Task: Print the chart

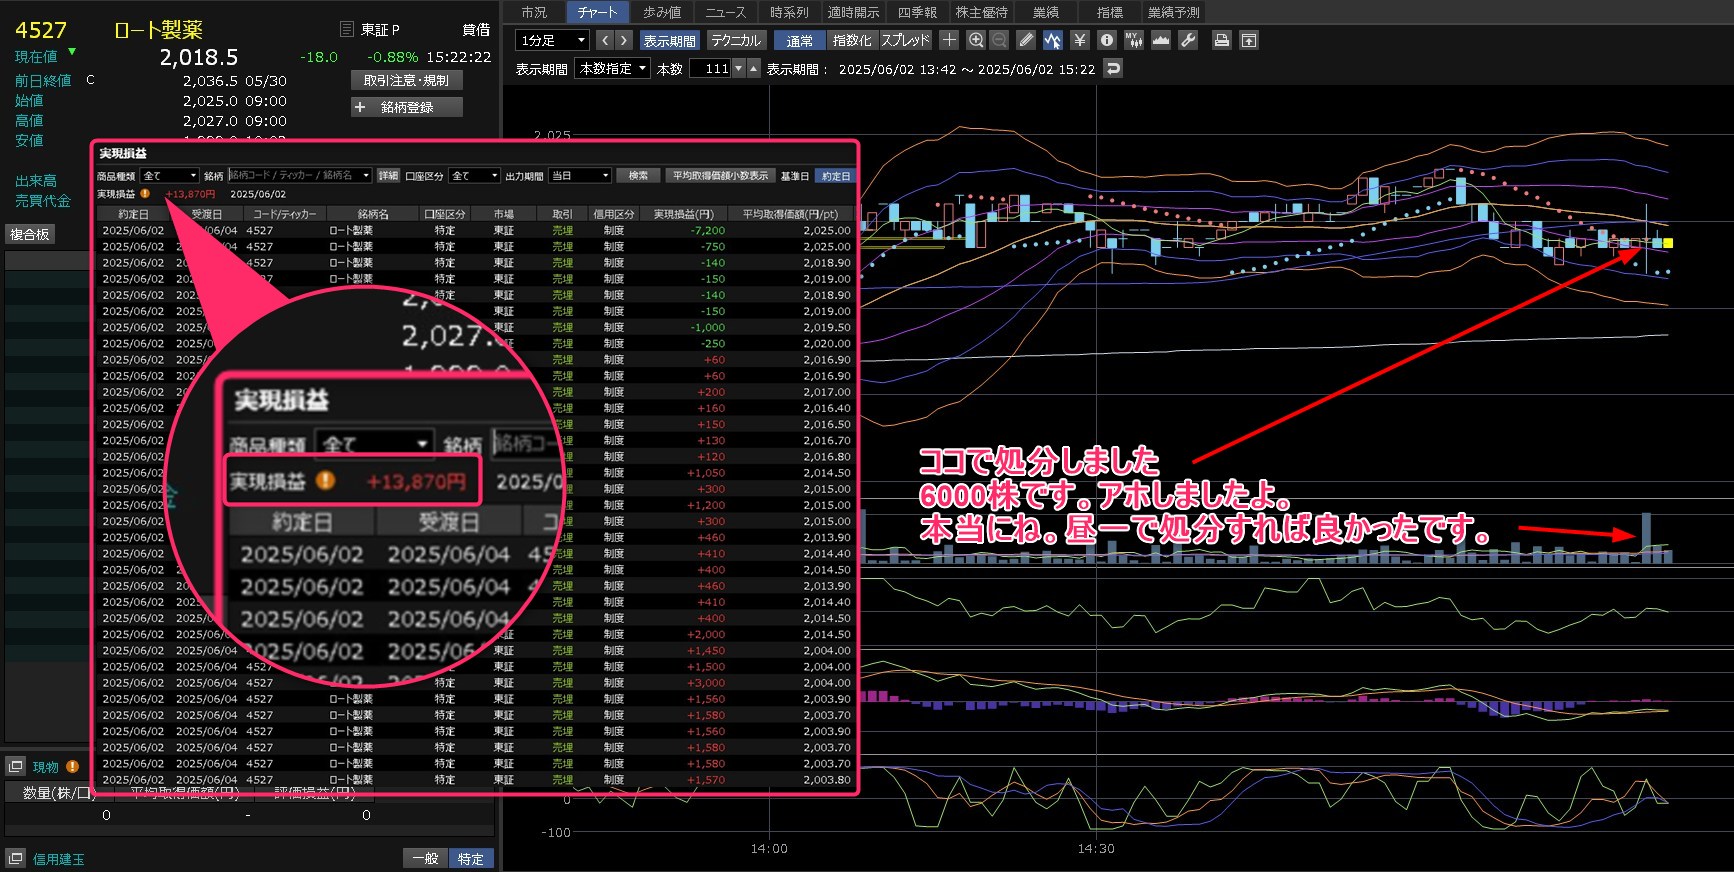Action: pyautogui.click(x=1221, y=40)
